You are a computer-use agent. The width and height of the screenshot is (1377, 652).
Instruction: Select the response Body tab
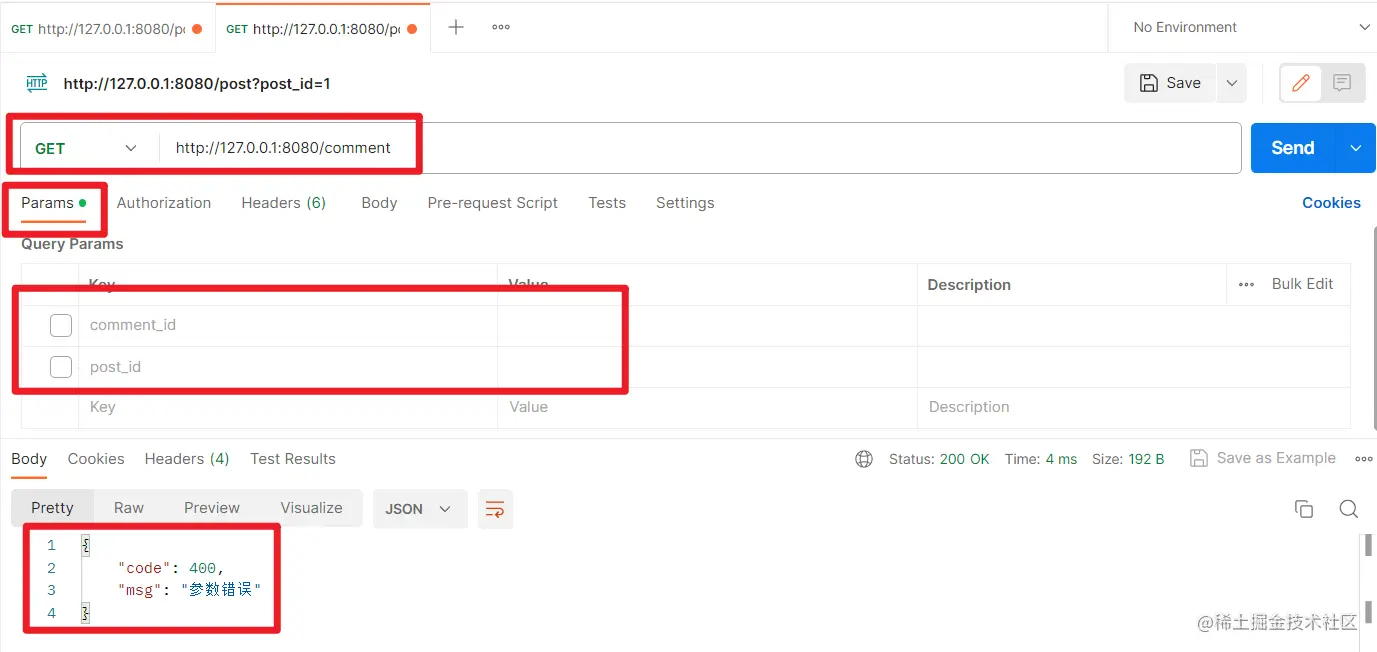(x=29, y=459)
